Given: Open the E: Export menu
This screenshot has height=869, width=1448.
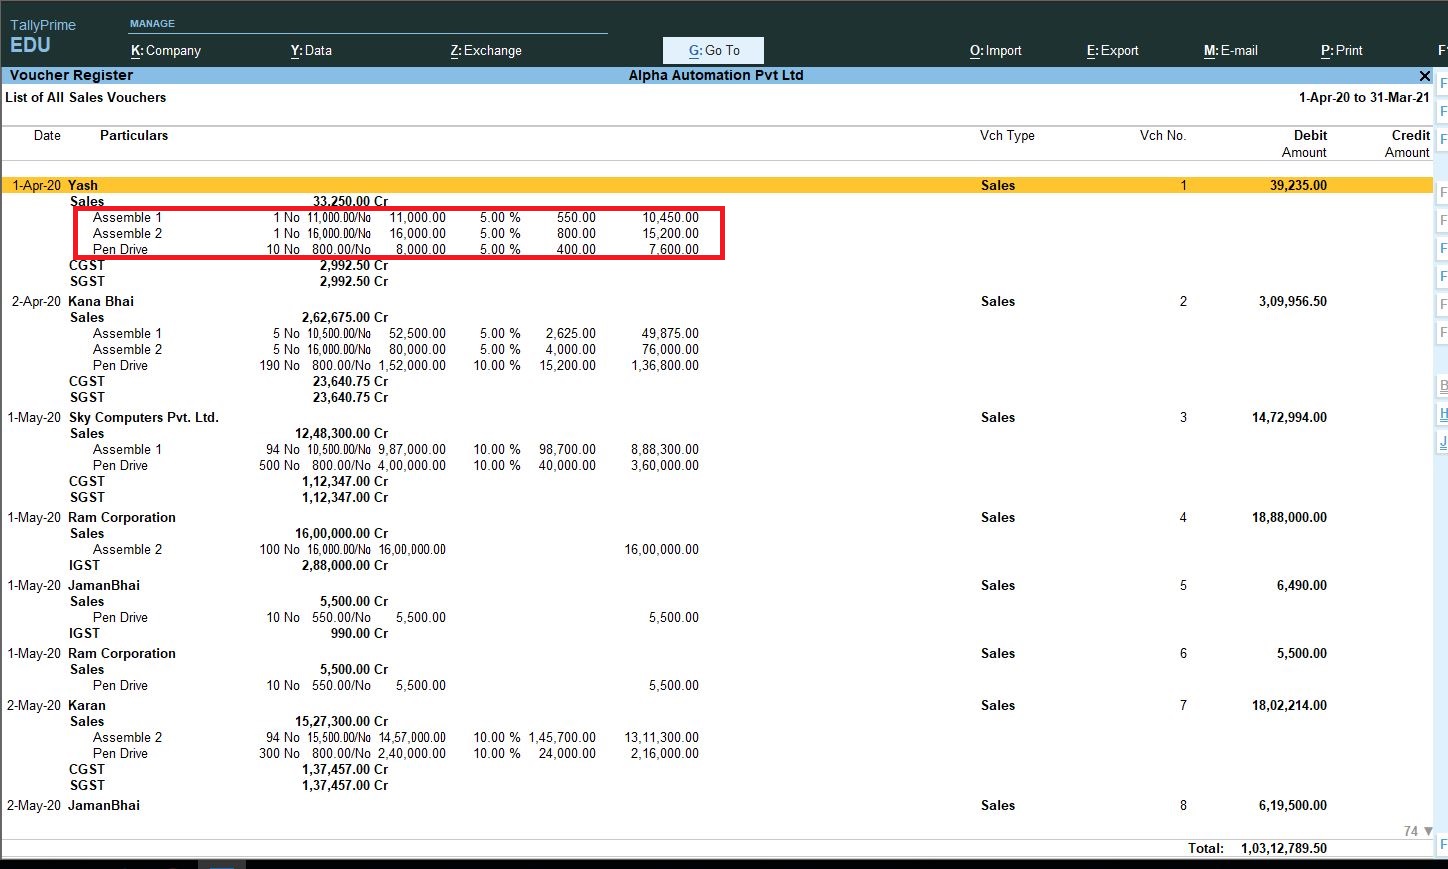Looking at the screenshot, I should (1112, 50).
